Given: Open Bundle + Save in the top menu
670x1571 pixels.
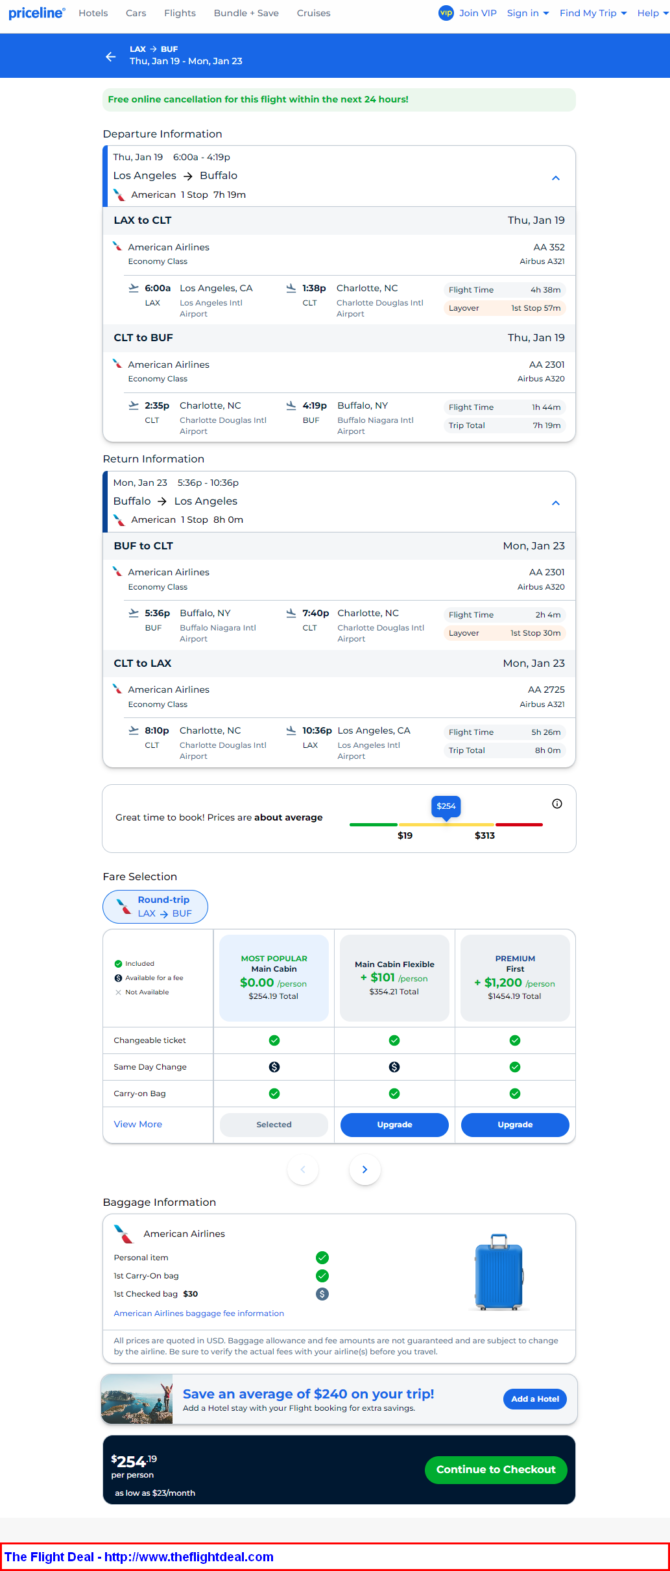Looking at the screenshot, I should pos(246,13).
